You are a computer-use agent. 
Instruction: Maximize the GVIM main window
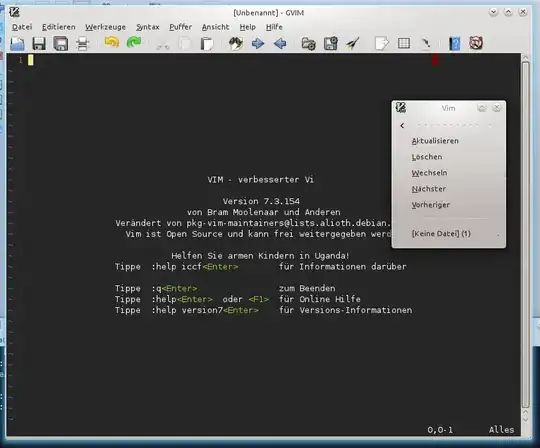click(508, 12)
